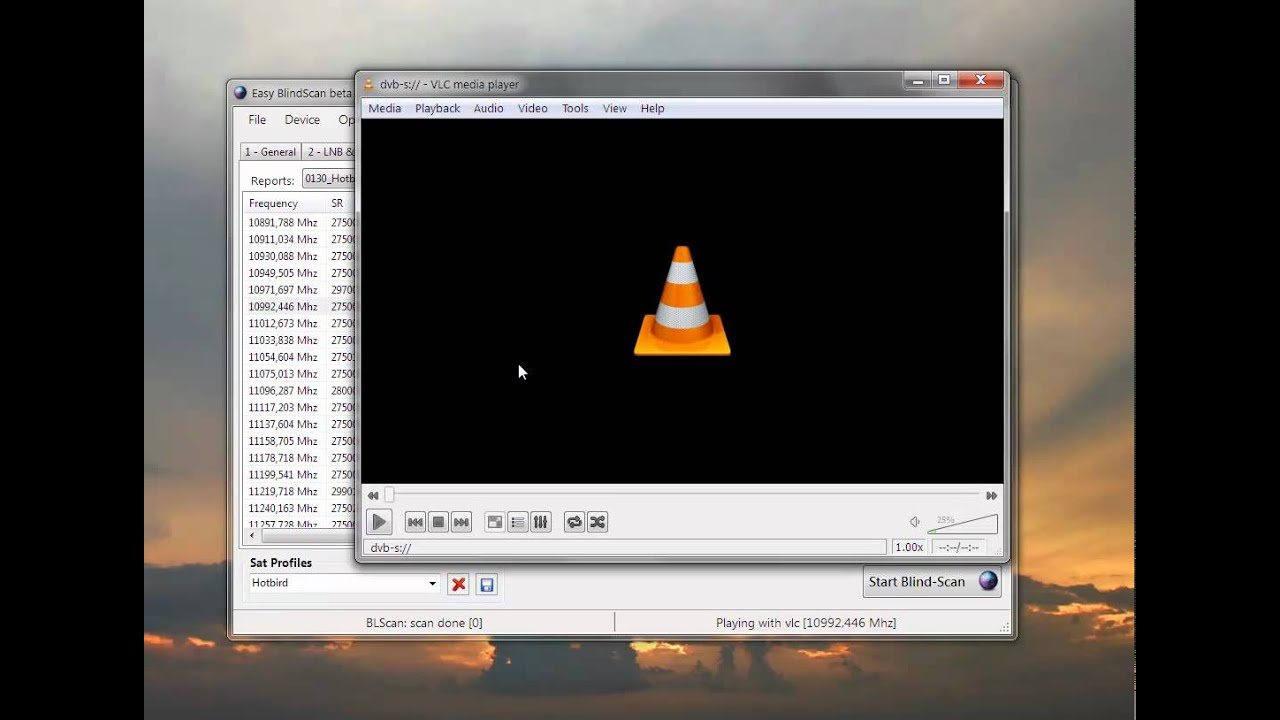The image size is (1280, 720).
Task: Select the 11096,287 Mhz row
Action: [x=300, y=391]
